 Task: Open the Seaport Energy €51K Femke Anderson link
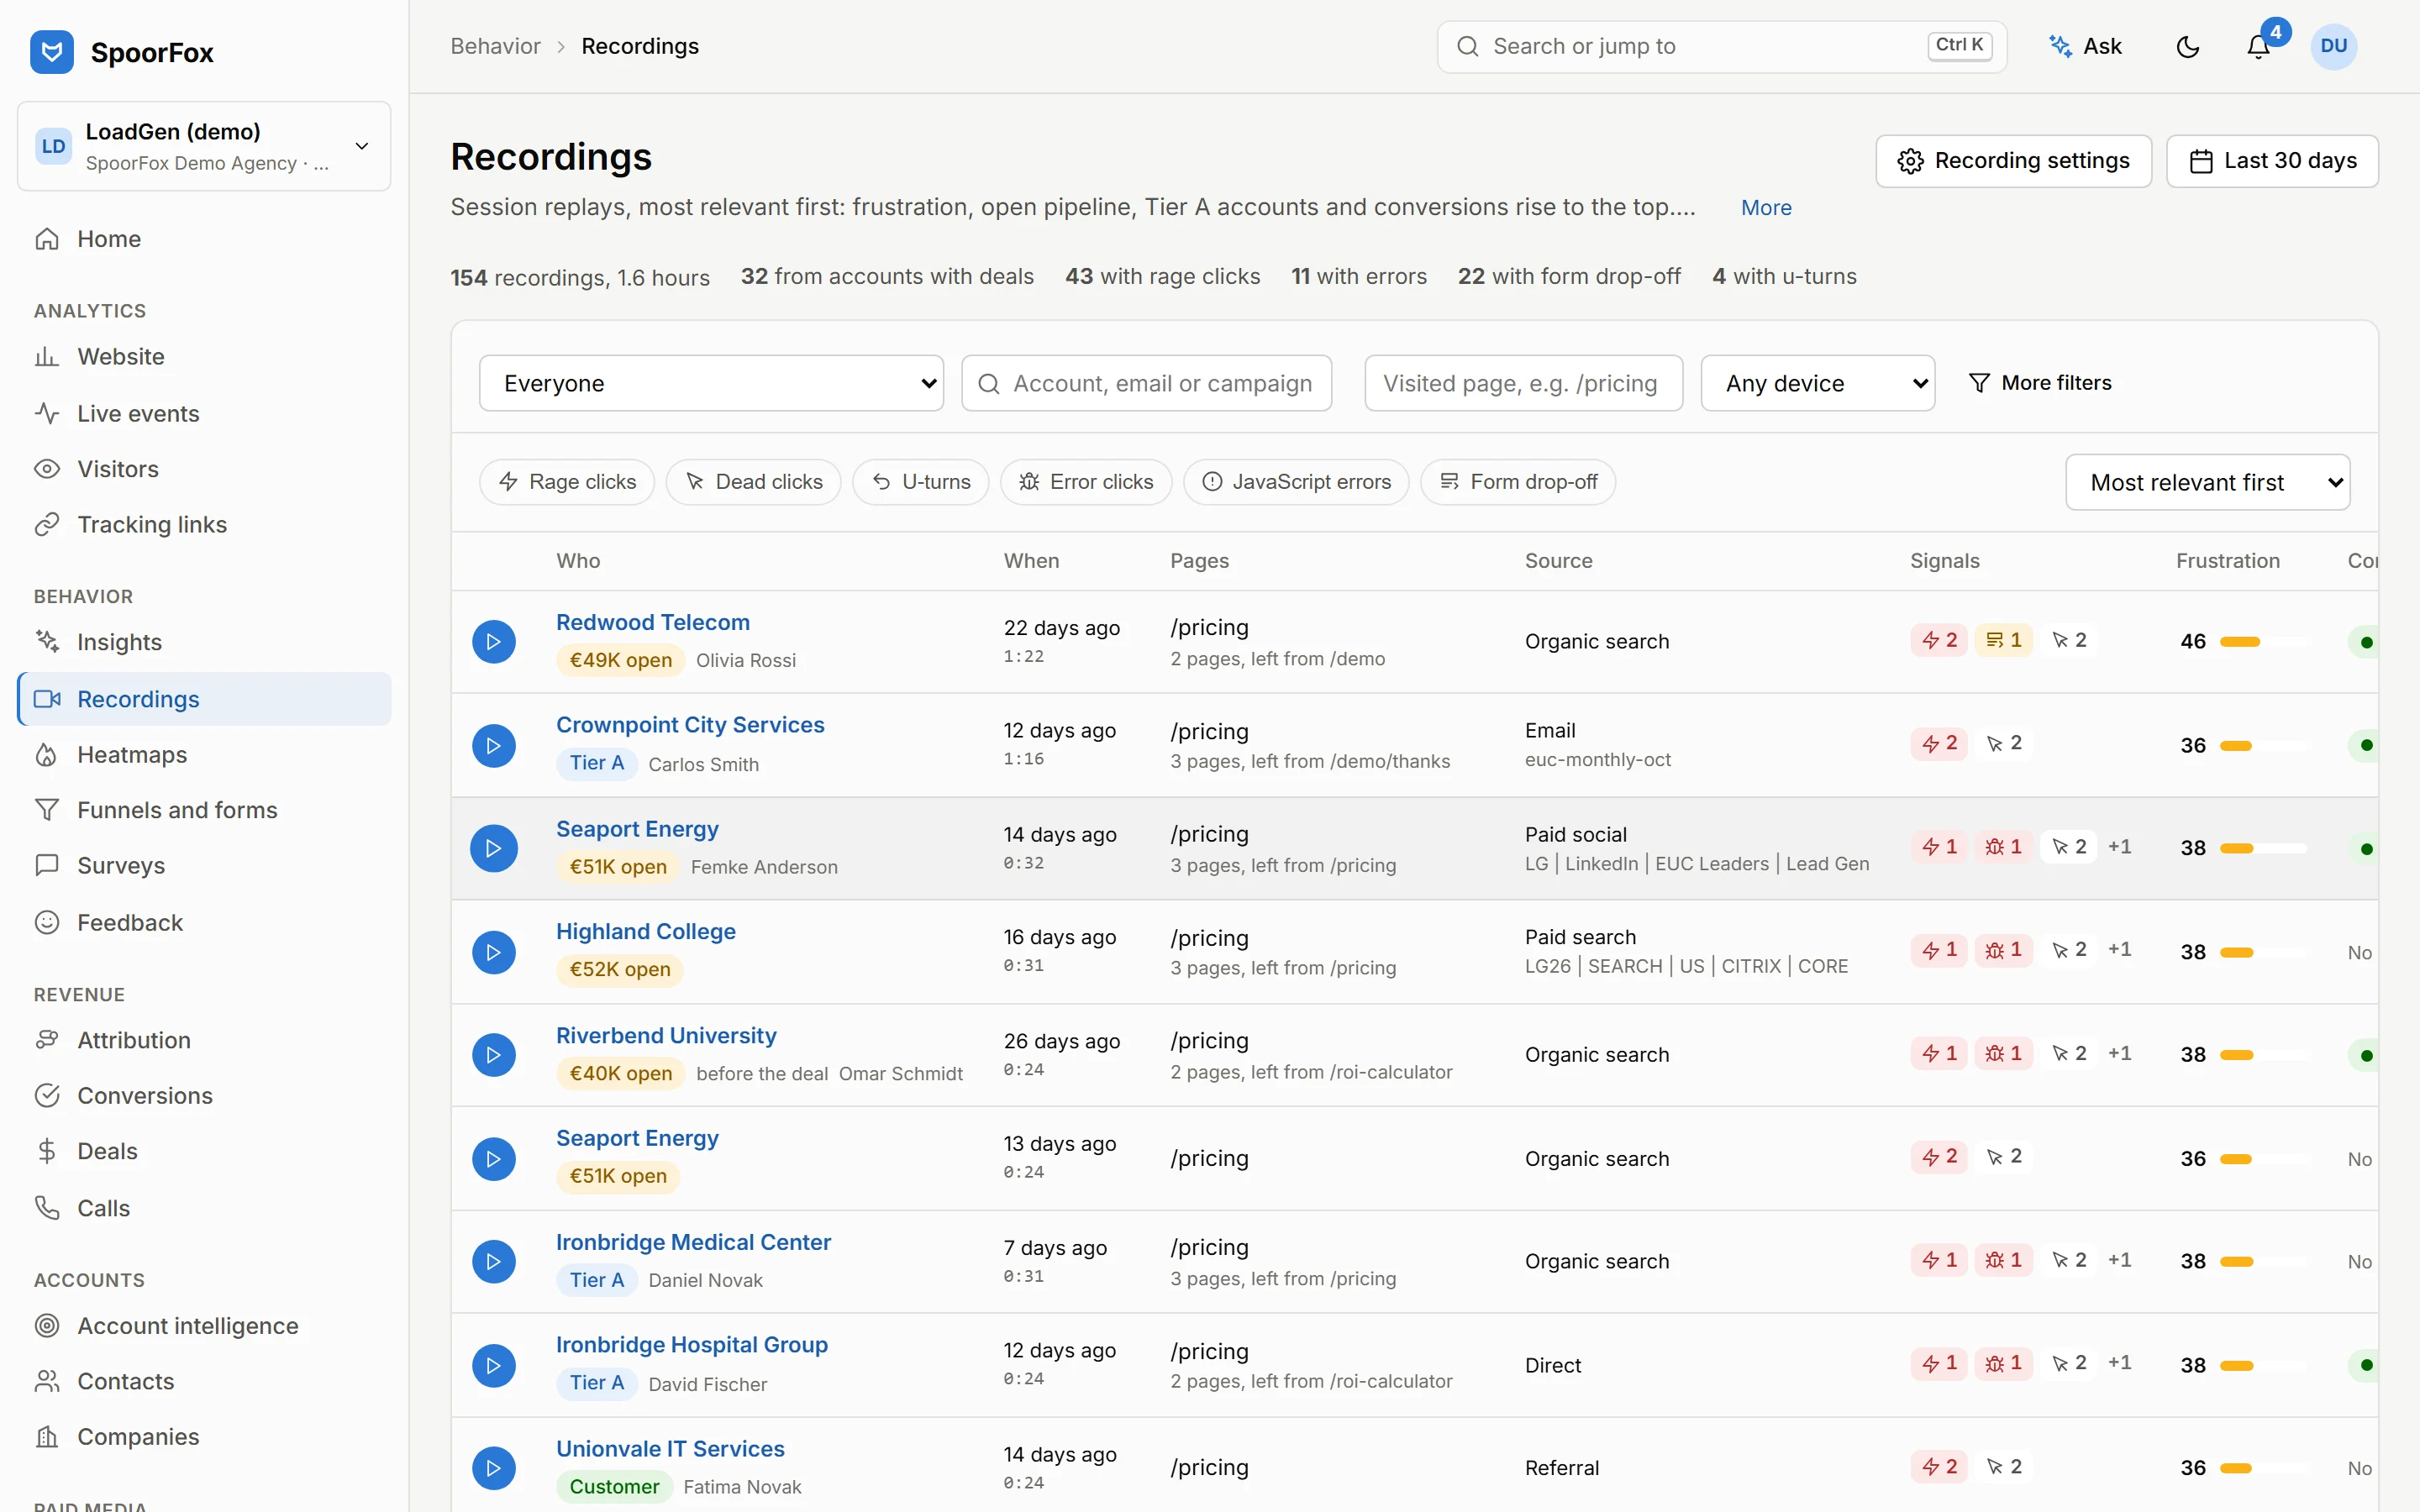pyautogui.click(x=637, y=829)
